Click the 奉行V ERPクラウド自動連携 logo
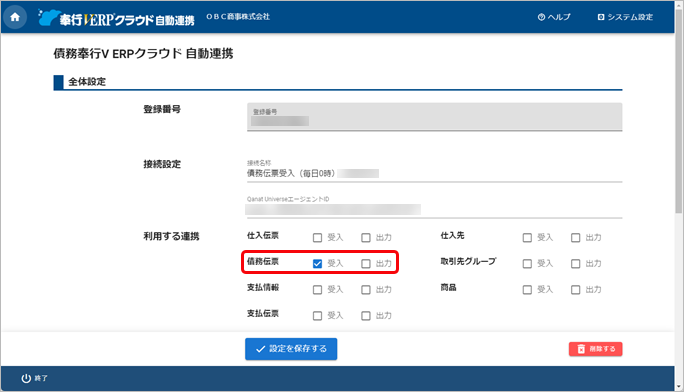Image resolution: width=684 pixels, height=392 pixels. pyautogui.click(x=116, y=18)
